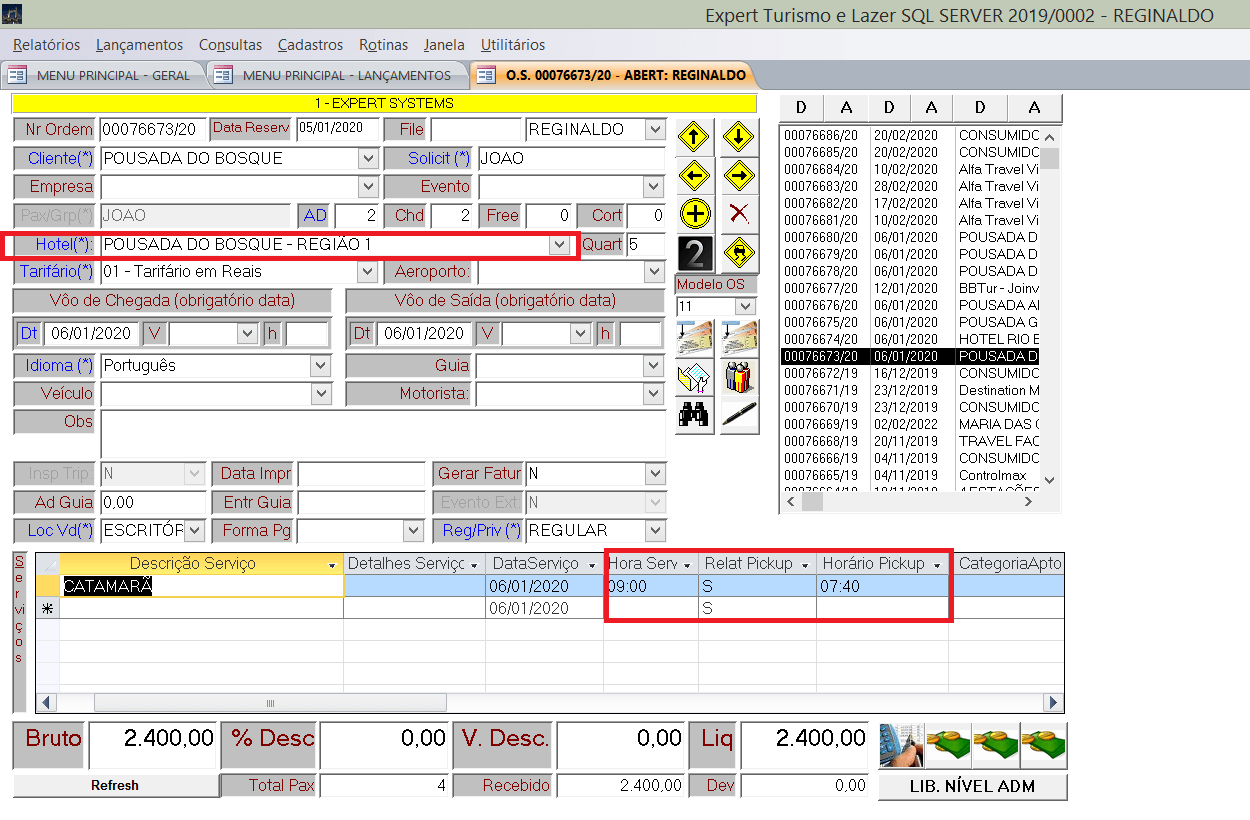Click inside the Obs text field
The width and height of the screenshot is (1250, 820).
(383, 434)
